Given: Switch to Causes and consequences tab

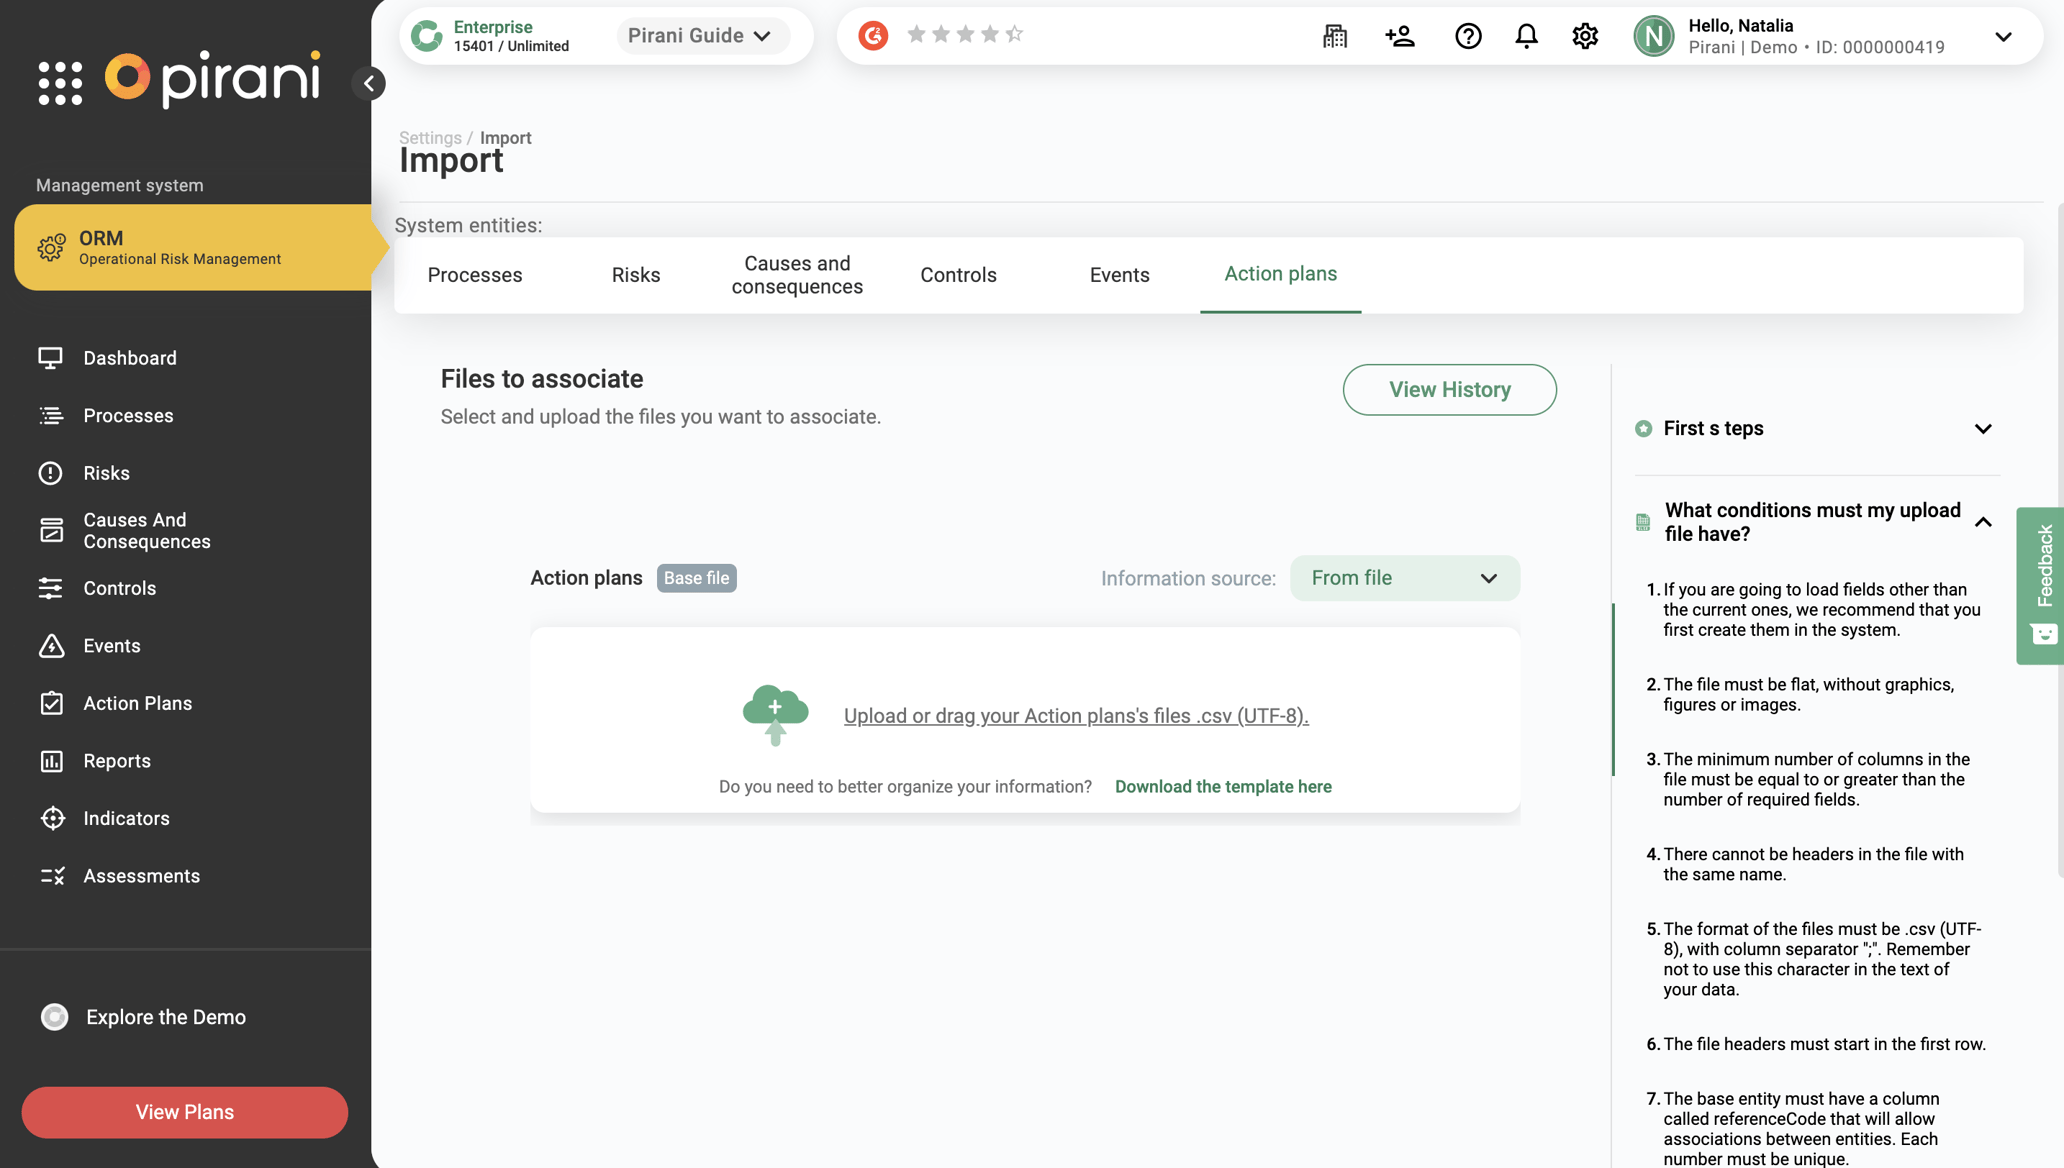Looking at the screenshot, I should (x=796, y=275).
